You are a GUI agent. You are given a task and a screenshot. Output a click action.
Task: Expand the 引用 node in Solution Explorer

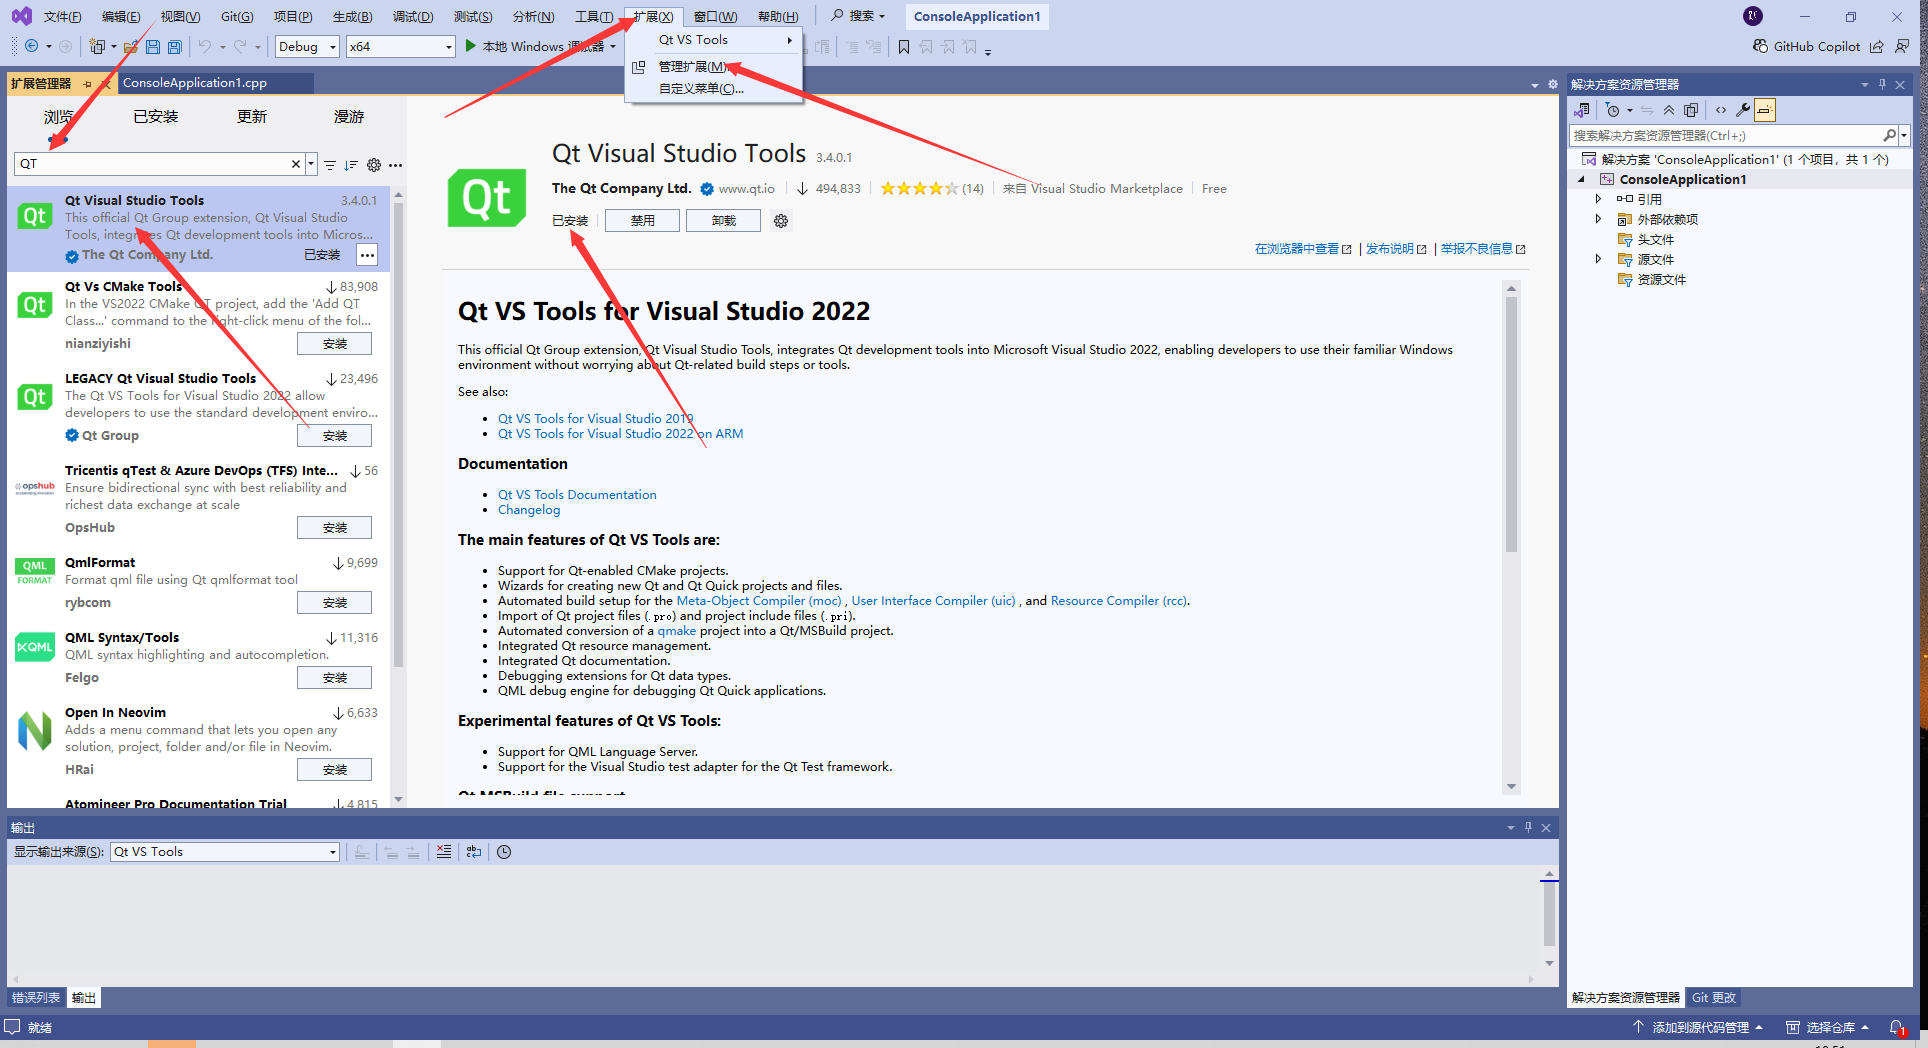1598,199
